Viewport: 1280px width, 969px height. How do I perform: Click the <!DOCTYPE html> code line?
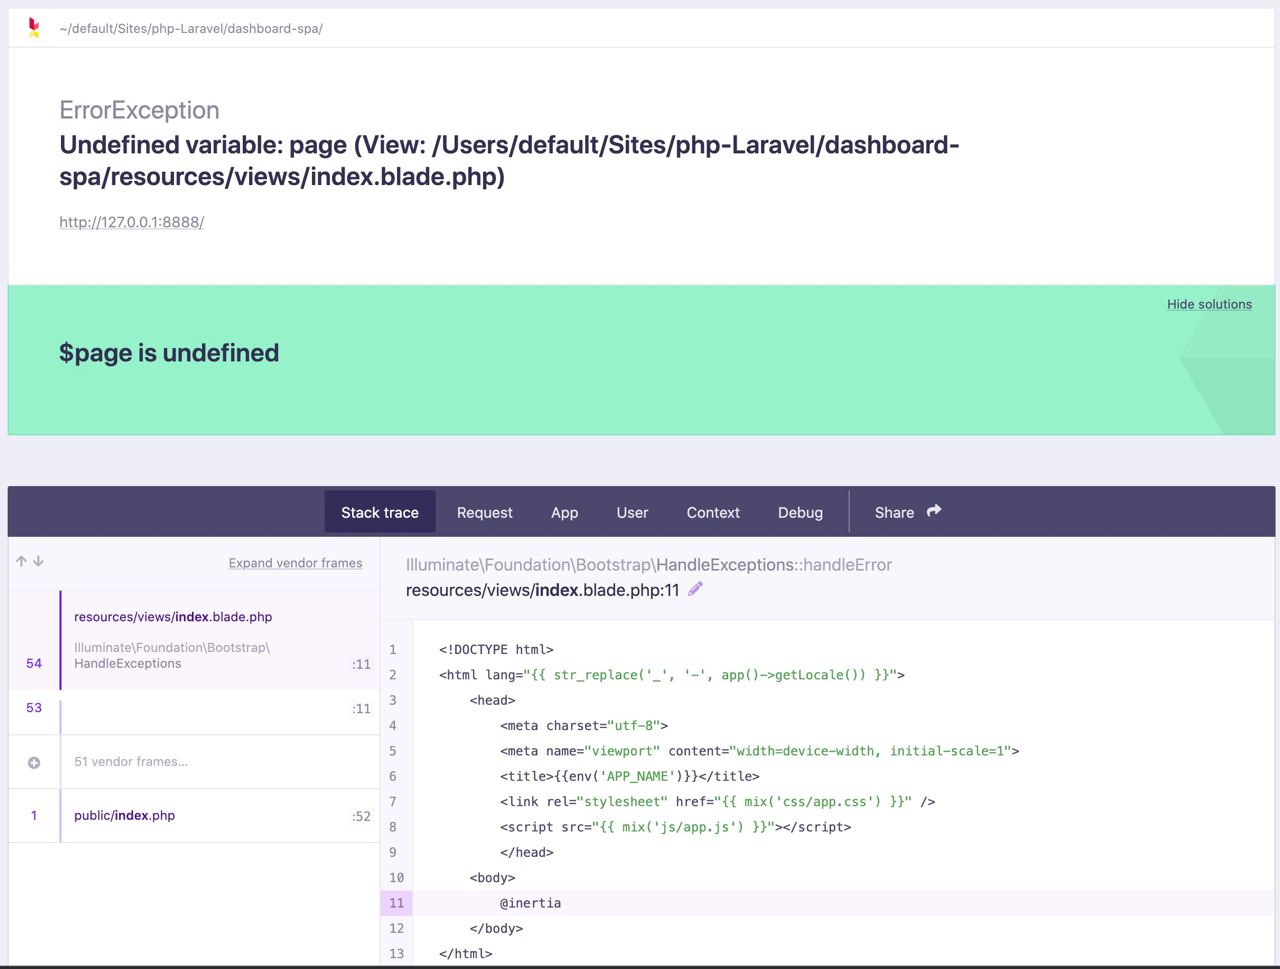(x=496, y=649)
